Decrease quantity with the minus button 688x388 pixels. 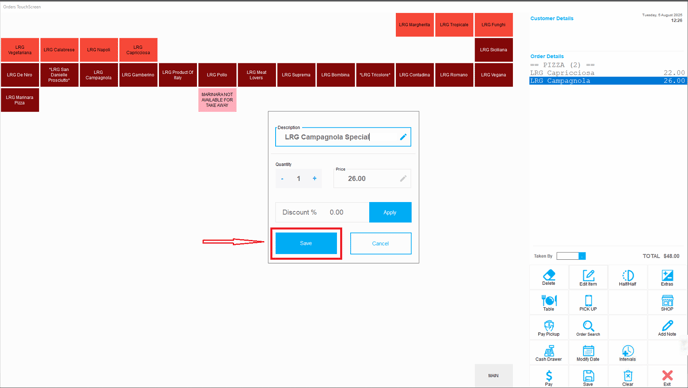coord(282,179)
